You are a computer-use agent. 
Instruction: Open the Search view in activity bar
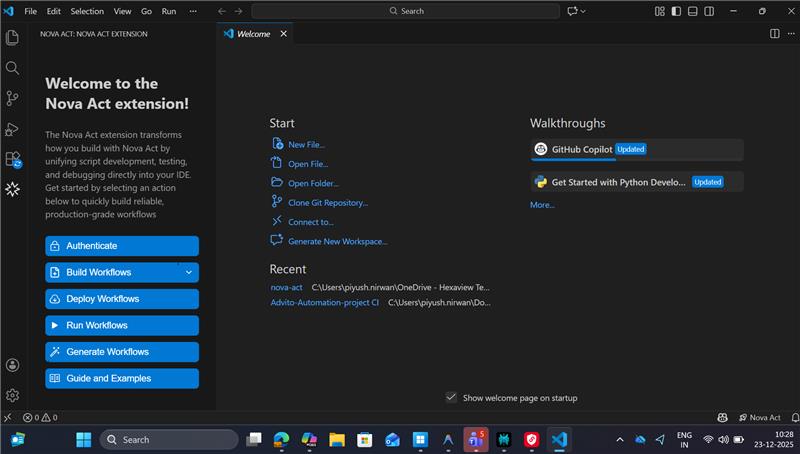click(x=12, y=68)
